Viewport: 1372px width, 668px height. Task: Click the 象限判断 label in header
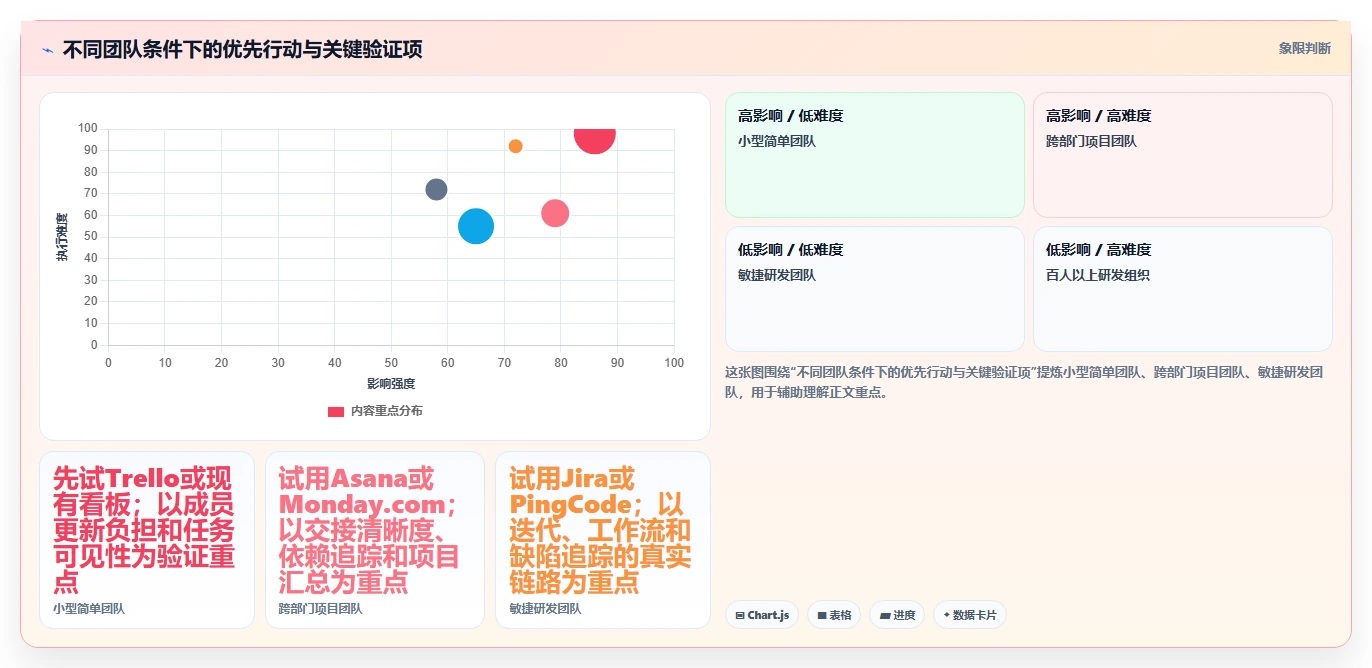pos(1304,48)
